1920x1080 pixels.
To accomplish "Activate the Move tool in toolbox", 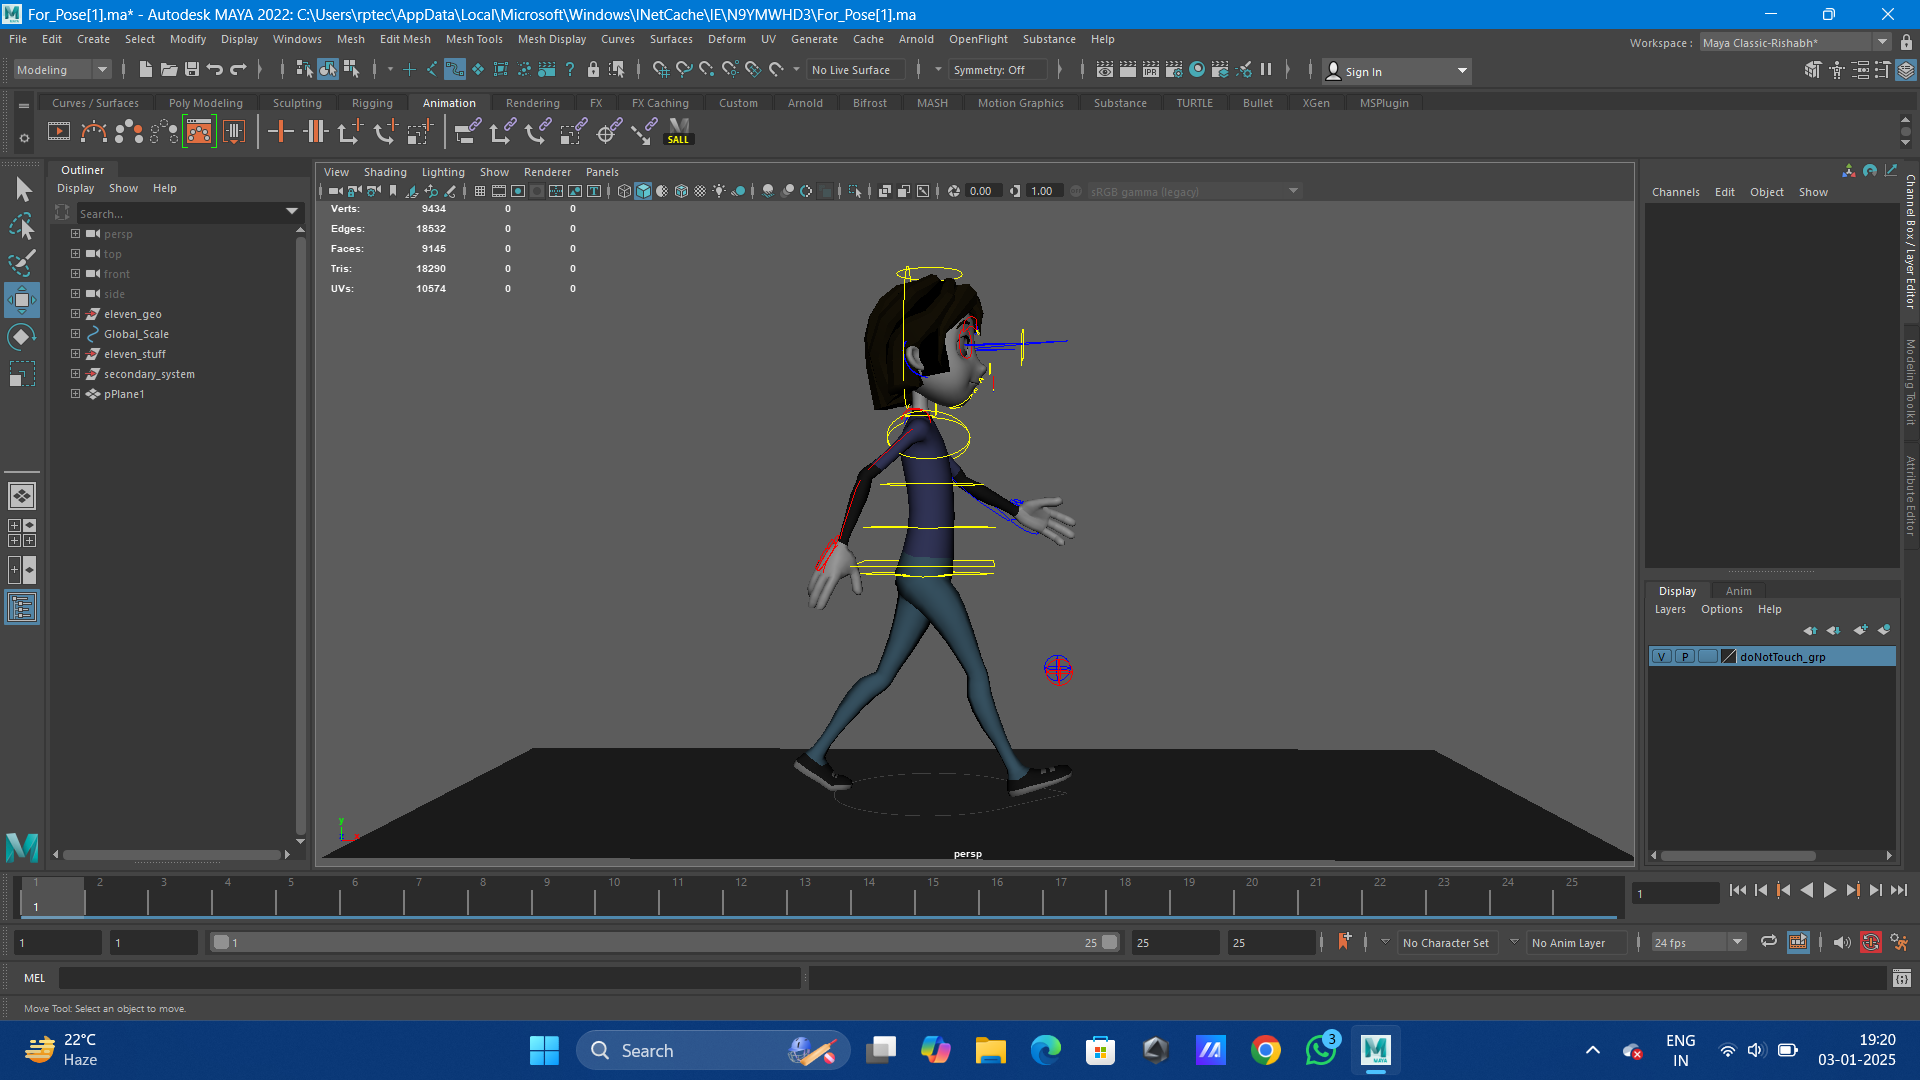I will (22, 300).
